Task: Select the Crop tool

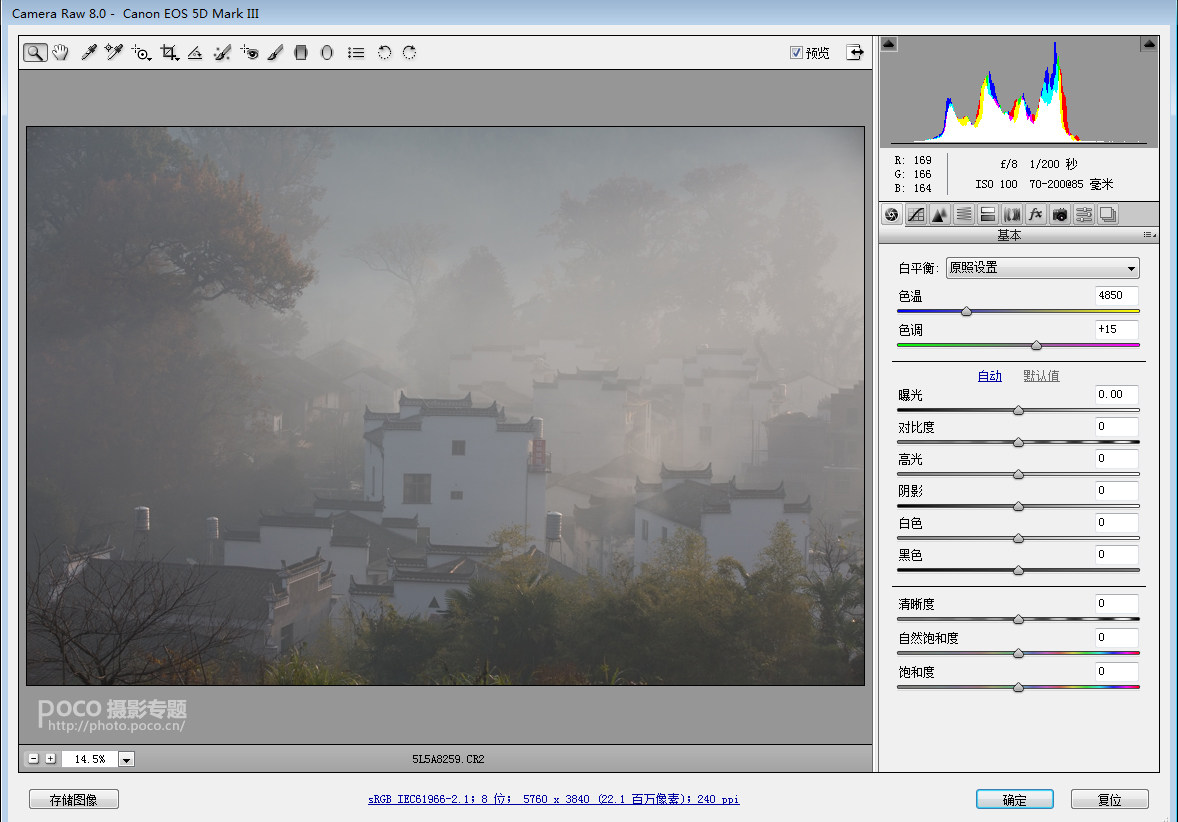Action: [169, 53]
